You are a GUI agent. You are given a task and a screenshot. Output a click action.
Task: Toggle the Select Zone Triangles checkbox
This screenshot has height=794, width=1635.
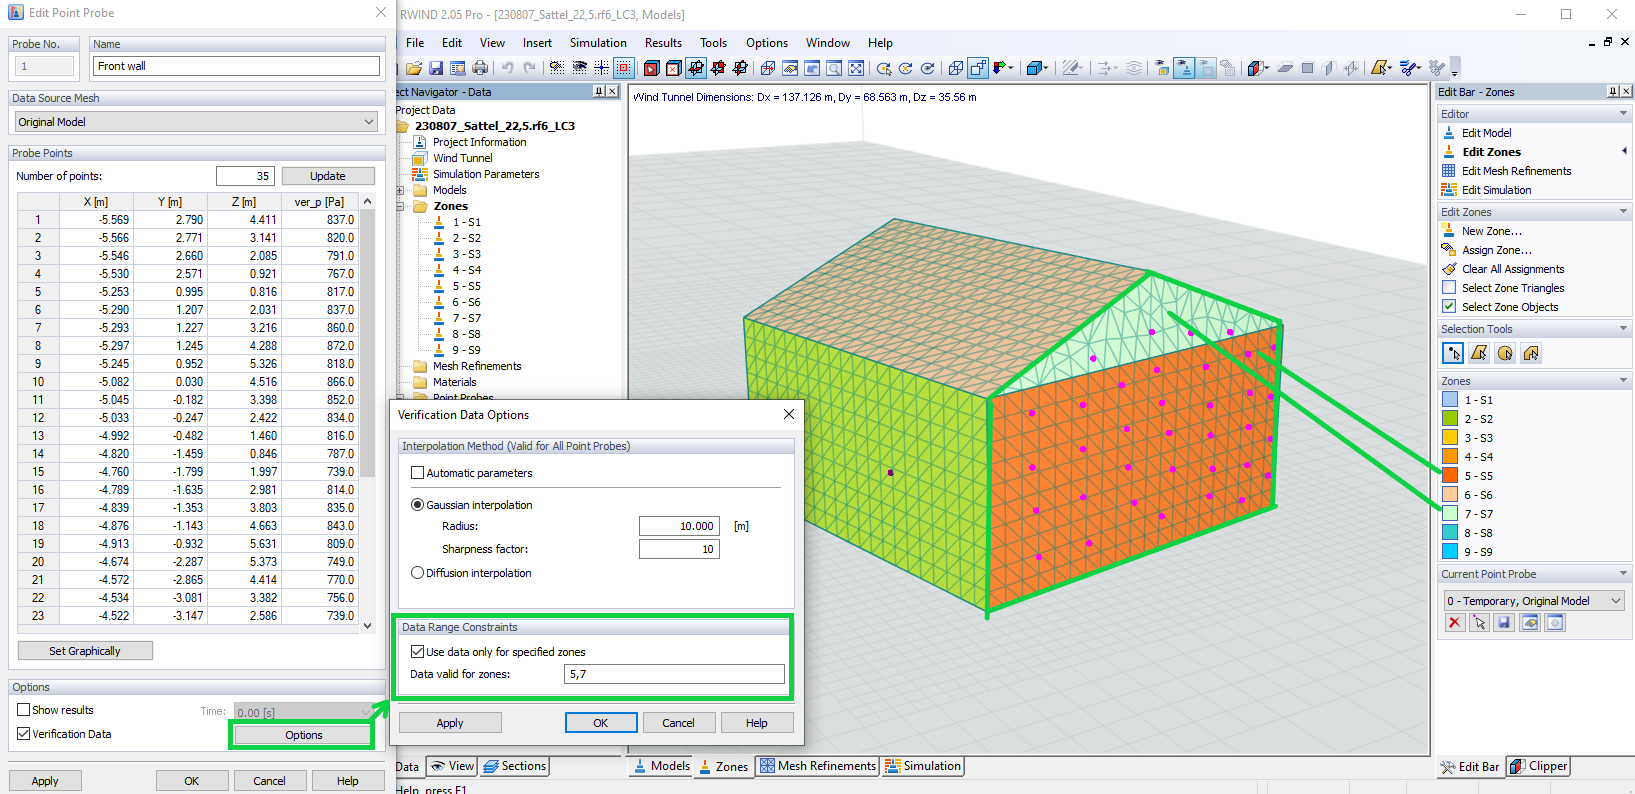click(x=1449, y=288)
